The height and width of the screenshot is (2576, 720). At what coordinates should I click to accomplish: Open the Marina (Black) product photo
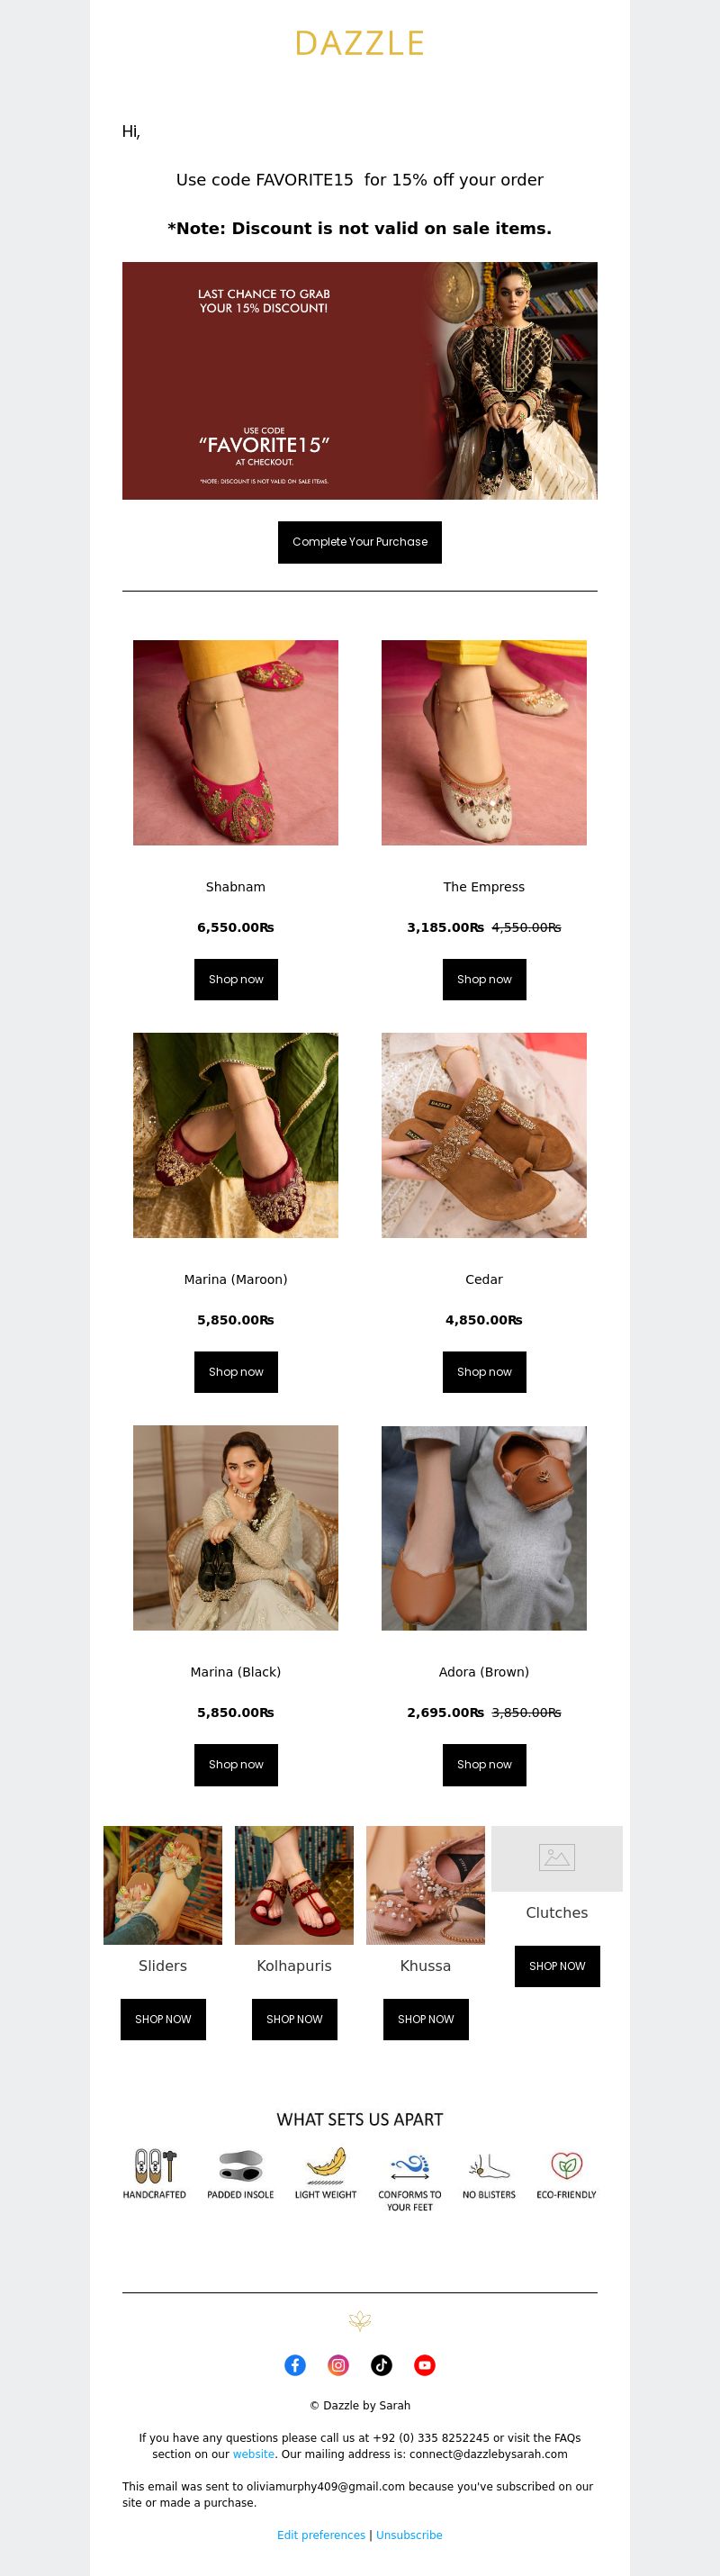[x=236, y=1528]
